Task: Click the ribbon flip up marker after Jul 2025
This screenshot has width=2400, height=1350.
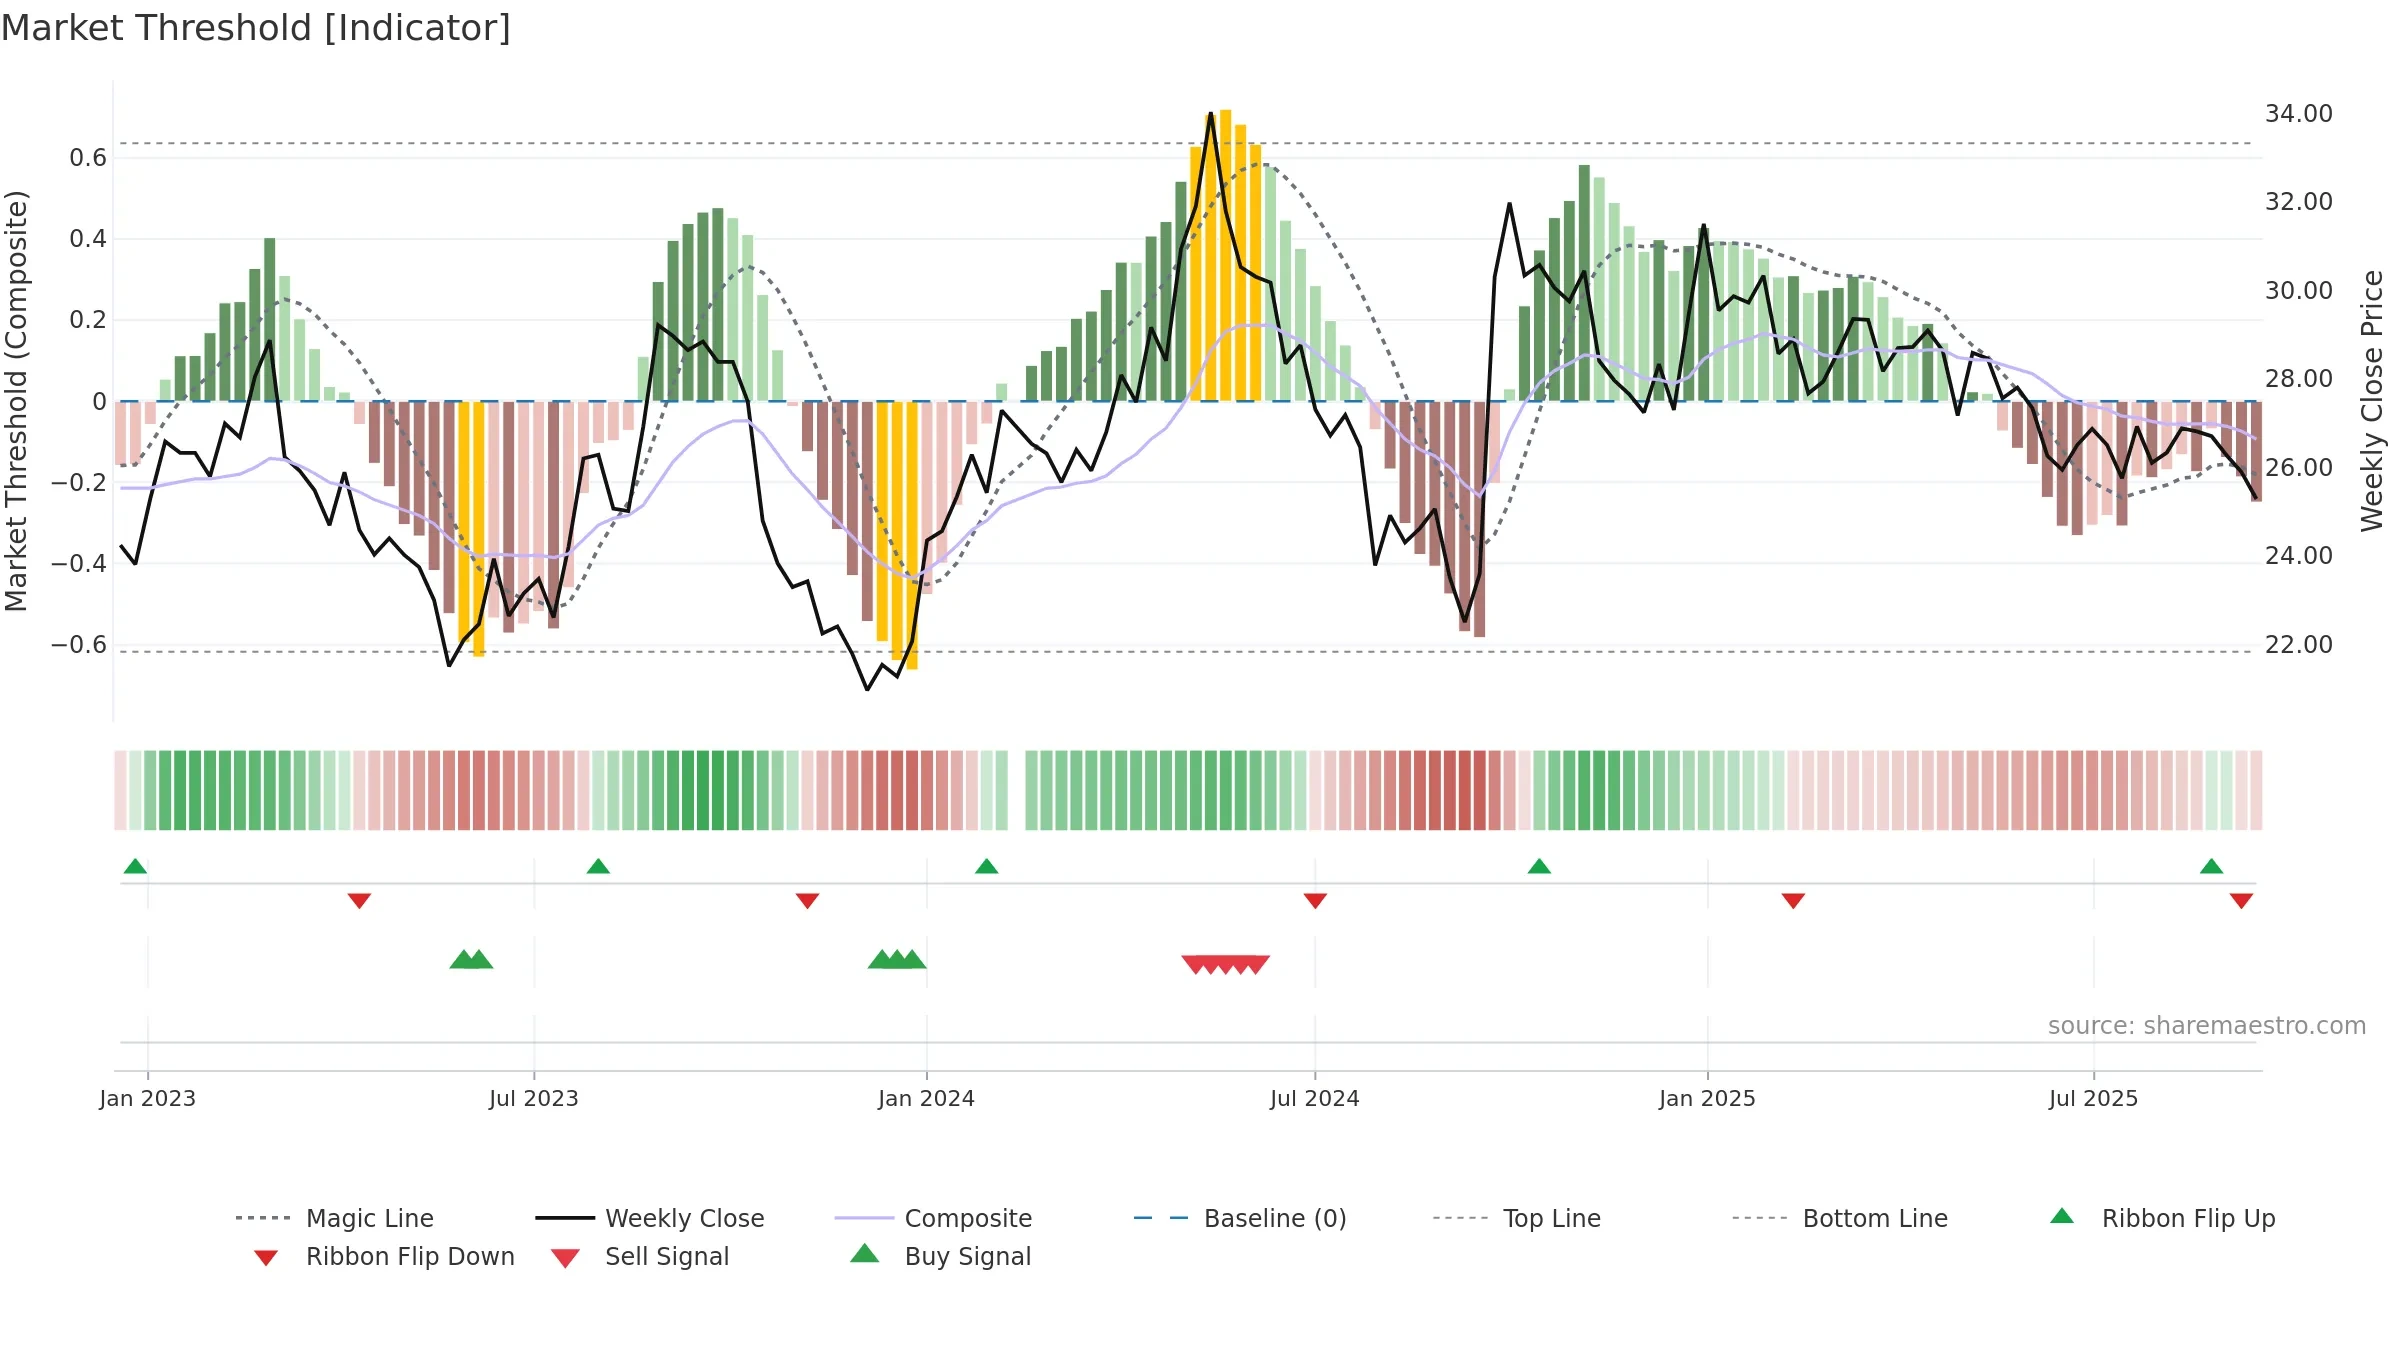Action: (x=2212, y=866)
